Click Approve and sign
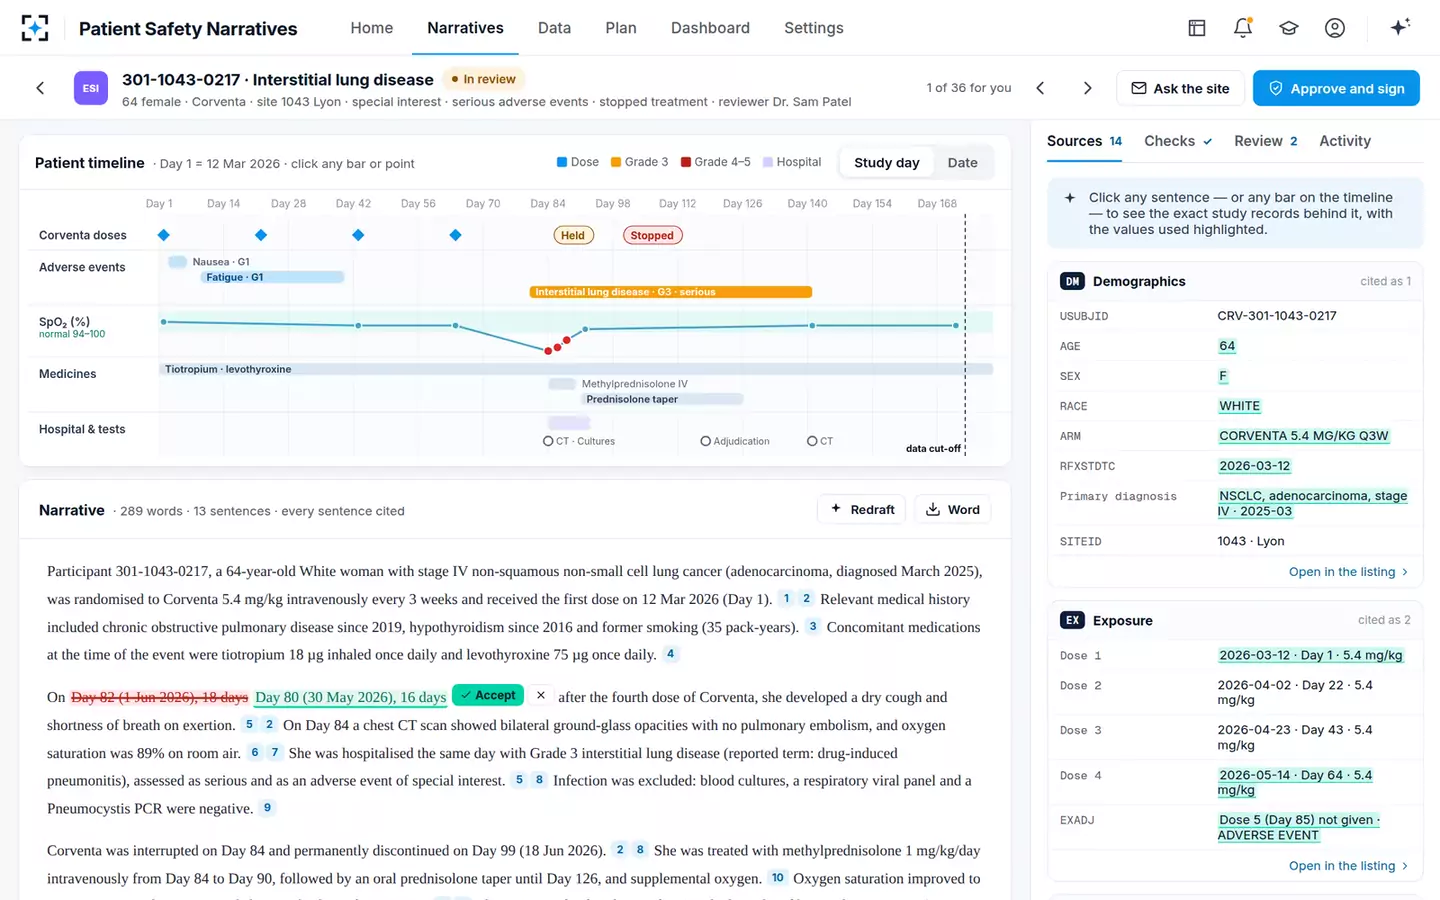 1336,88
